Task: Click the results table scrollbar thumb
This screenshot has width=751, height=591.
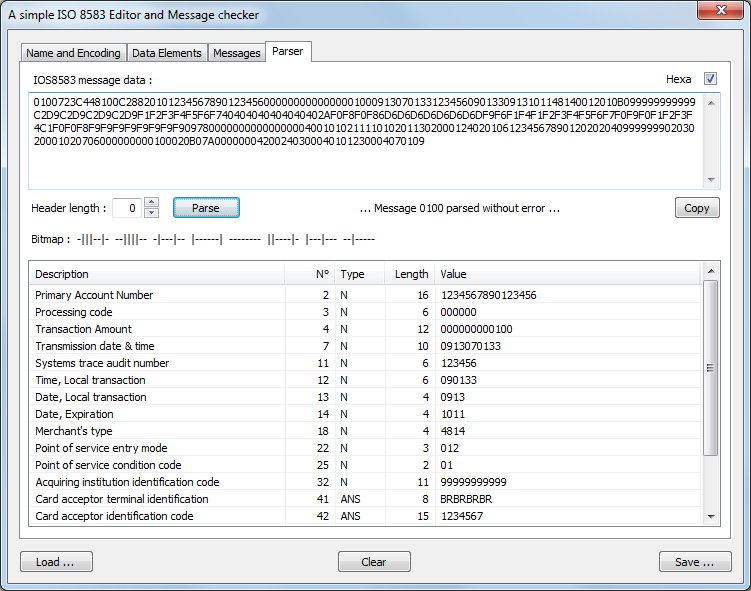Action: pyautogui.click(x=711, y=368)
